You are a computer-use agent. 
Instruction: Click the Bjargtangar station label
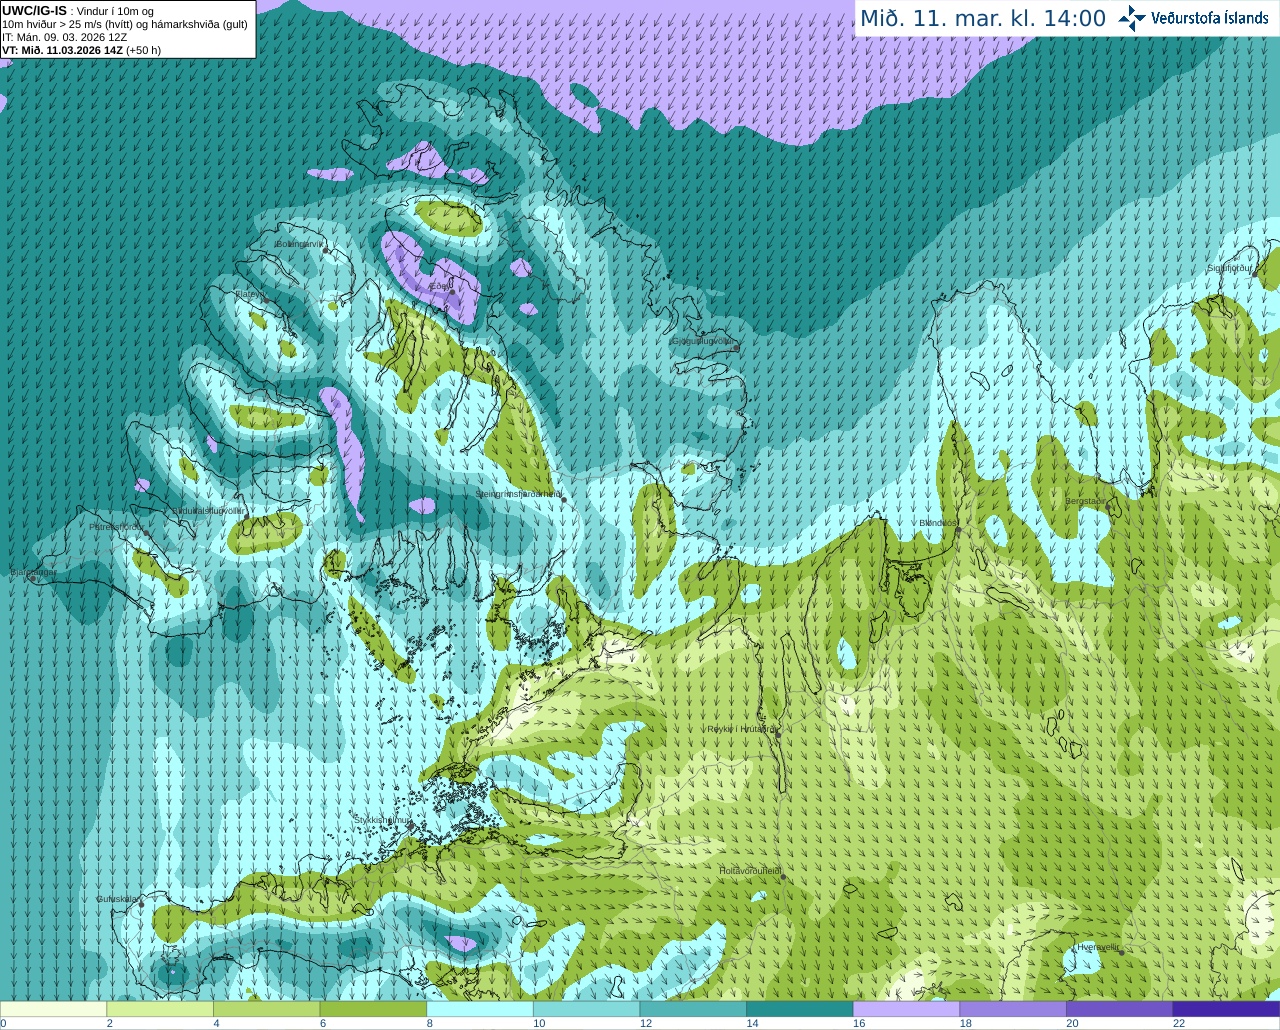point(33,573)
